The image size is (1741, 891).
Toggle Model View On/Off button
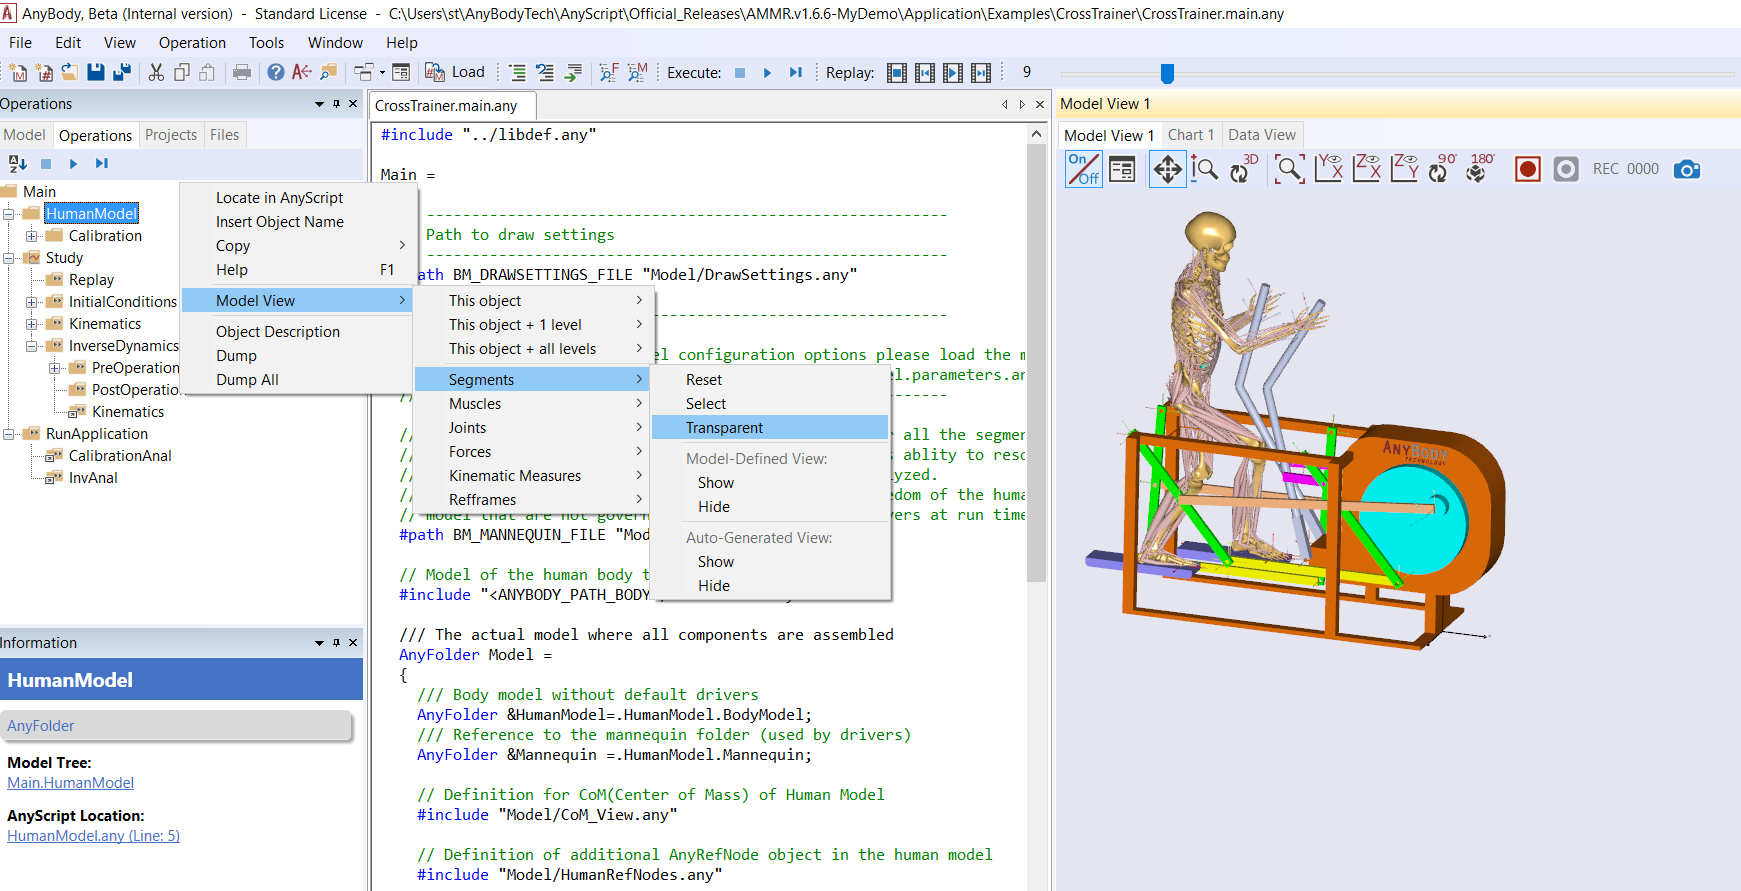(1083, 169)
